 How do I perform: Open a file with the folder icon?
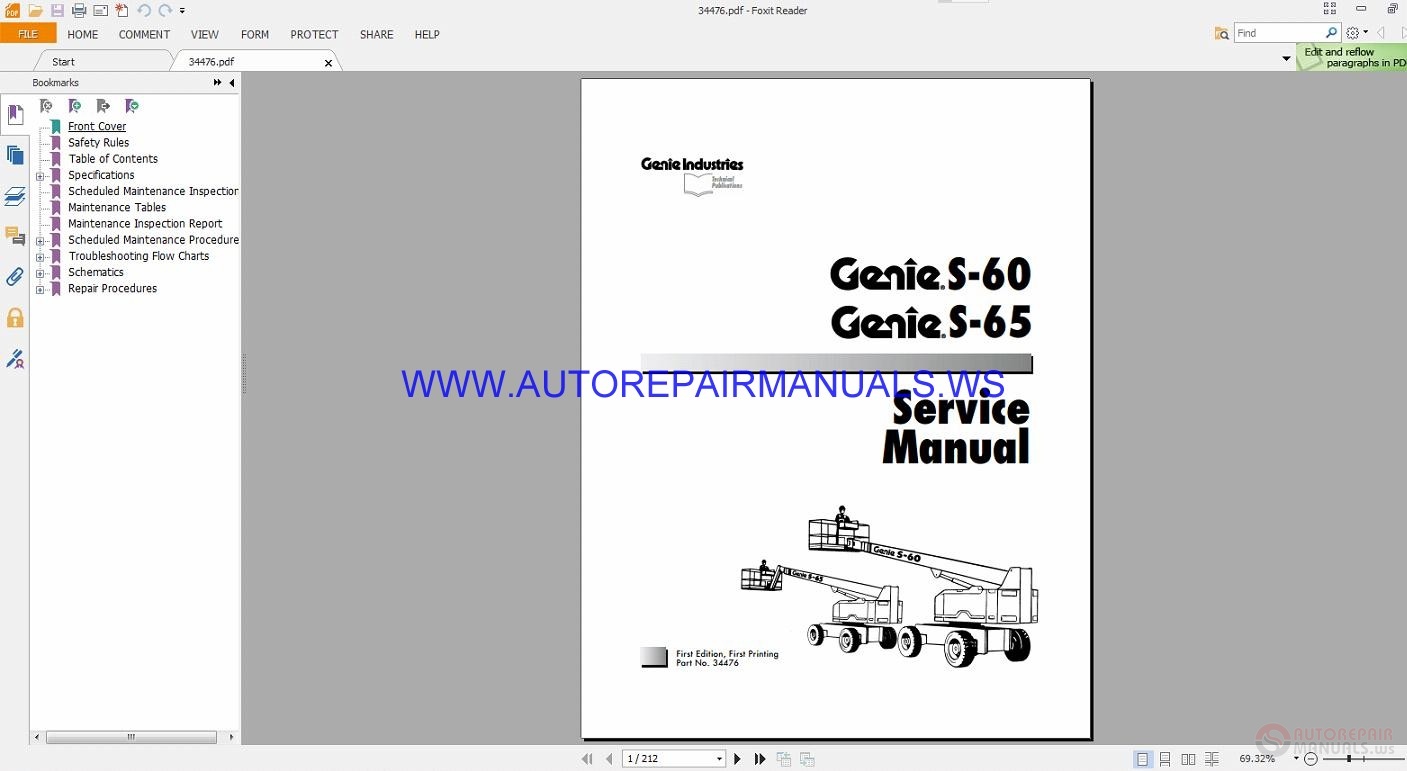point(36,10)
